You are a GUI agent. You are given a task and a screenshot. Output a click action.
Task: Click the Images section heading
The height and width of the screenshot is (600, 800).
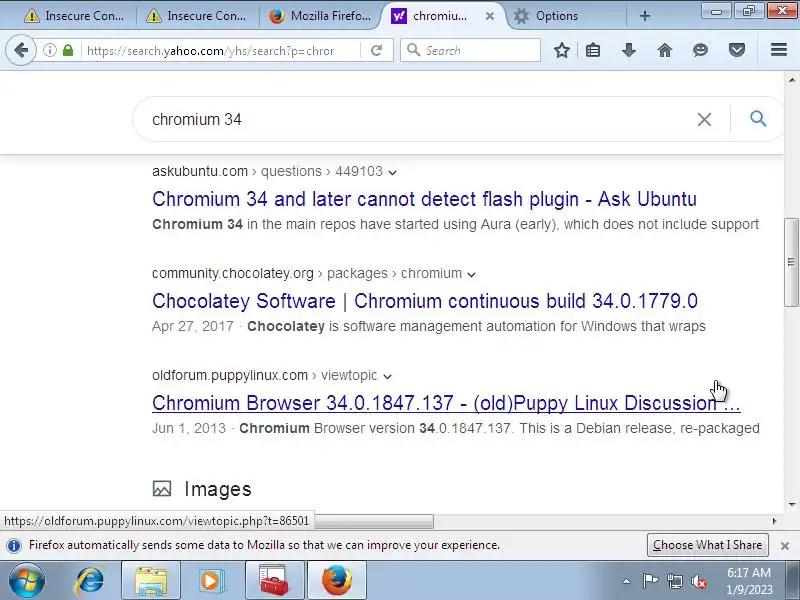(218, 489)
